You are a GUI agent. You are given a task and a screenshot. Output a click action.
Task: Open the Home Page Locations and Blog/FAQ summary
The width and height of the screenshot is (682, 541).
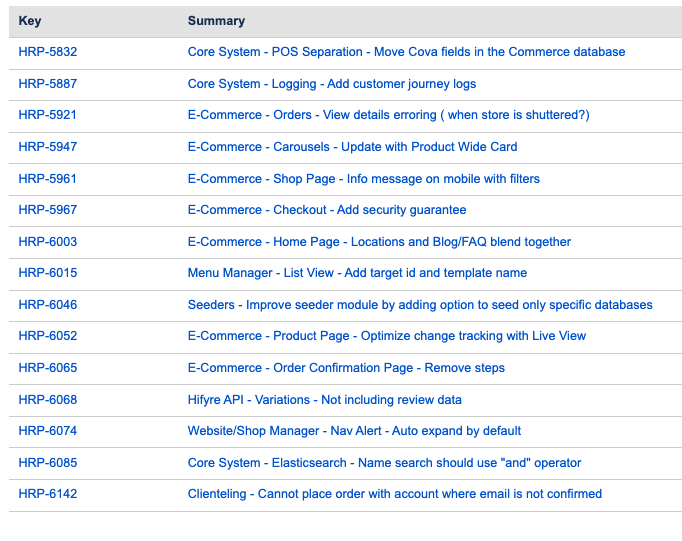point(379,242)
